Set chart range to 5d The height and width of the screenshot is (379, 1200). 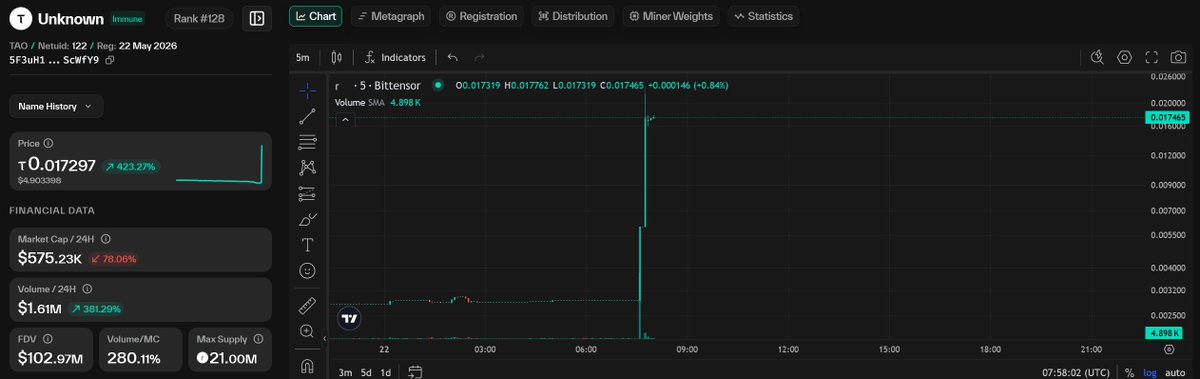(366, 372)
